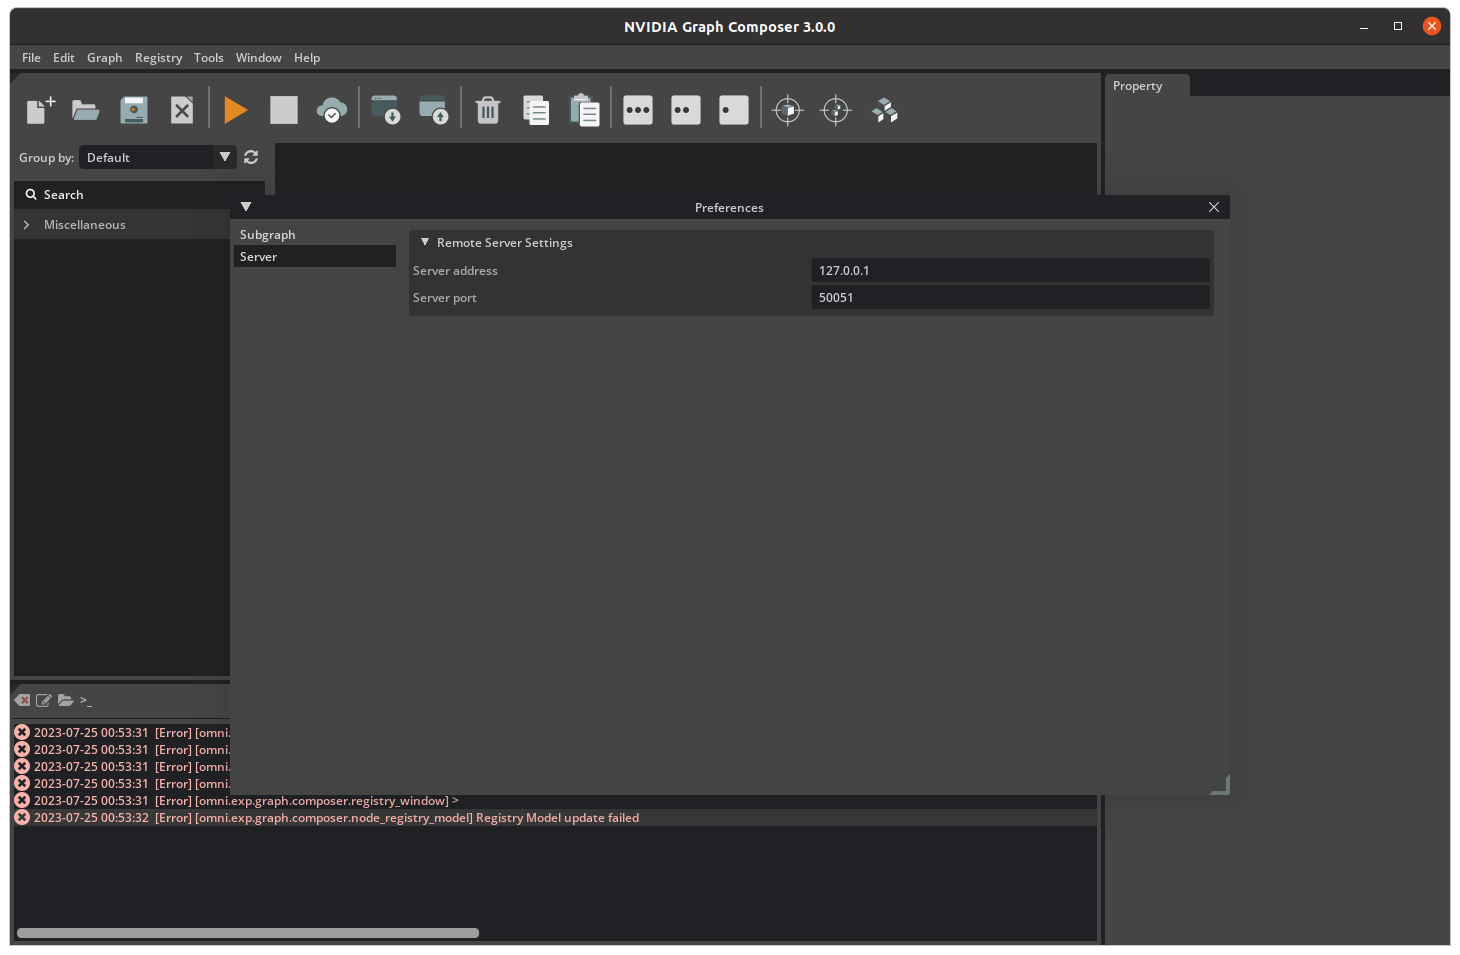
Task: Click the Server address label
Action: [x=455, y=271]
